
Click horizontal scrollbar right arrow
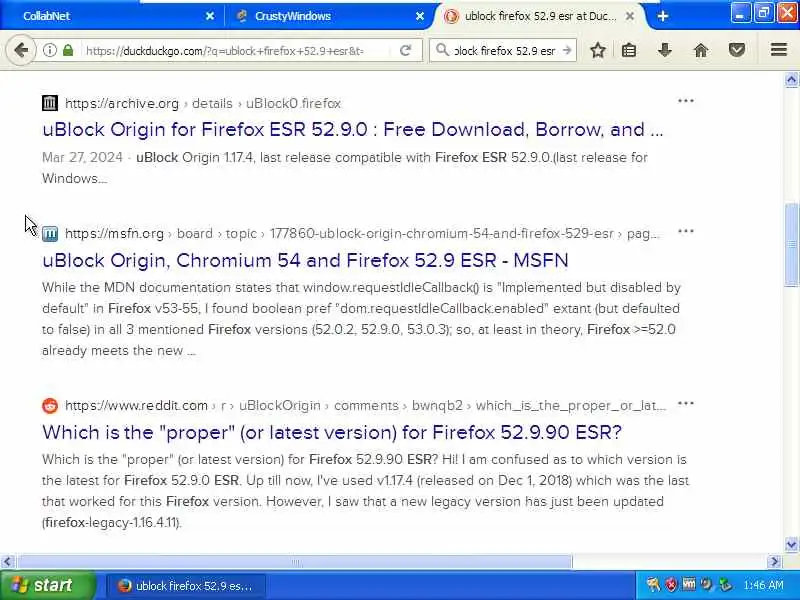point(774,562)
